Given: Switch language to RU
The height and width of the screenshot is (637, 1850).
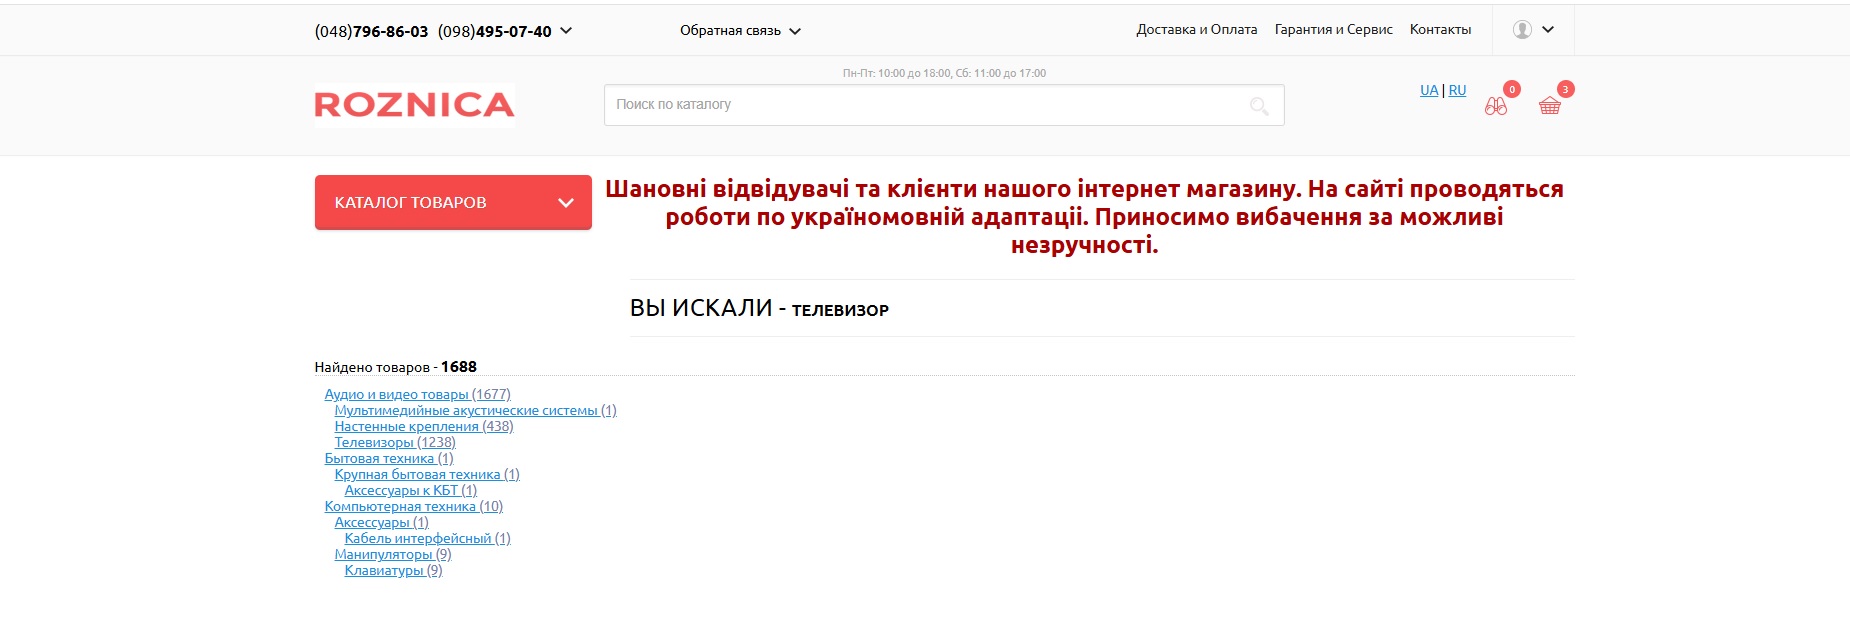Looking at the screenshot, I should [x=1457, y=90].
